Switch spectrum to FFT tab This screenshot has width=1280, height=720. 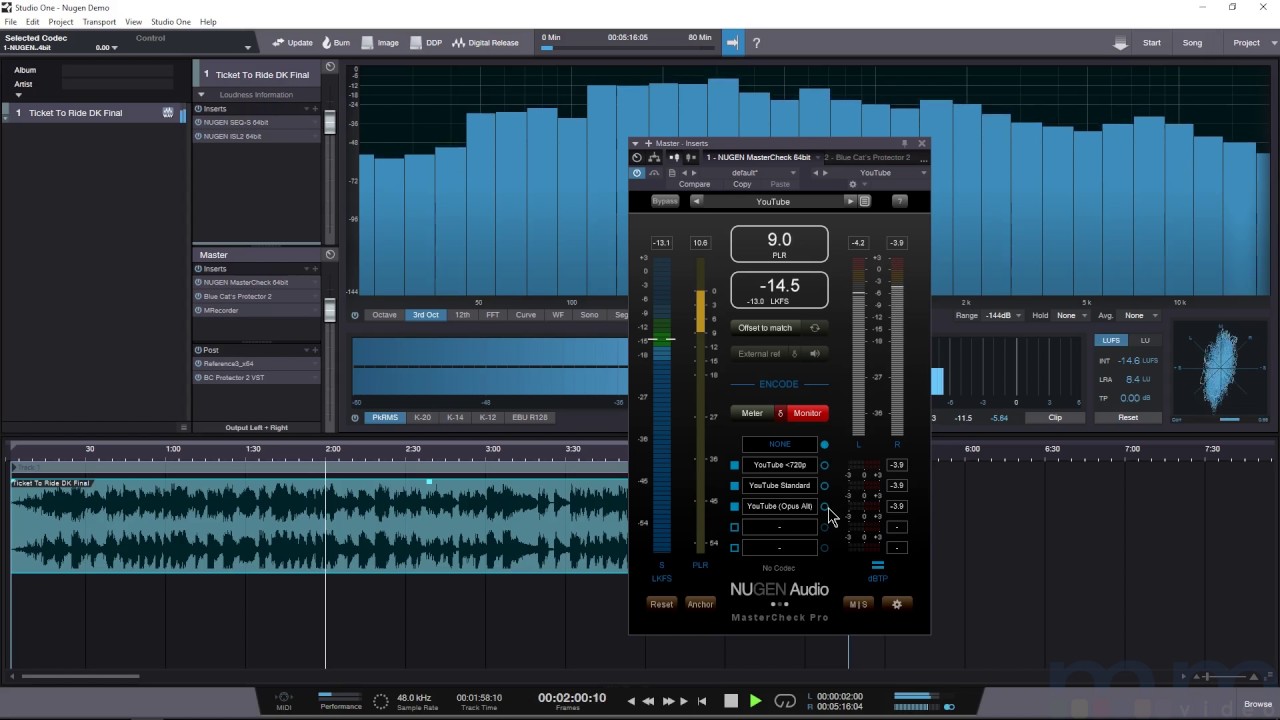coord(493,315)
